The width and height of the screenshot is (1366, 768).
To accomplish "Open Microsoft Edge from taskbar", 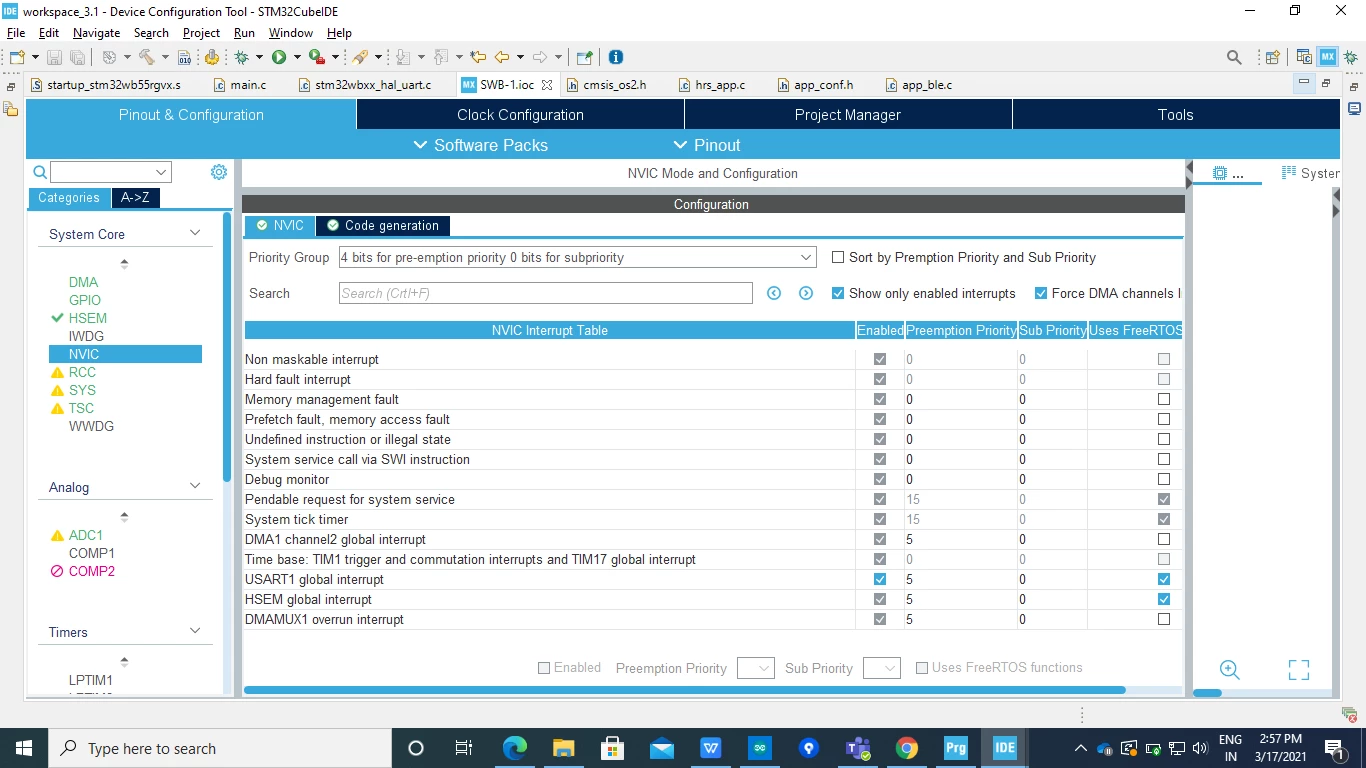I will tap(514, 748).
